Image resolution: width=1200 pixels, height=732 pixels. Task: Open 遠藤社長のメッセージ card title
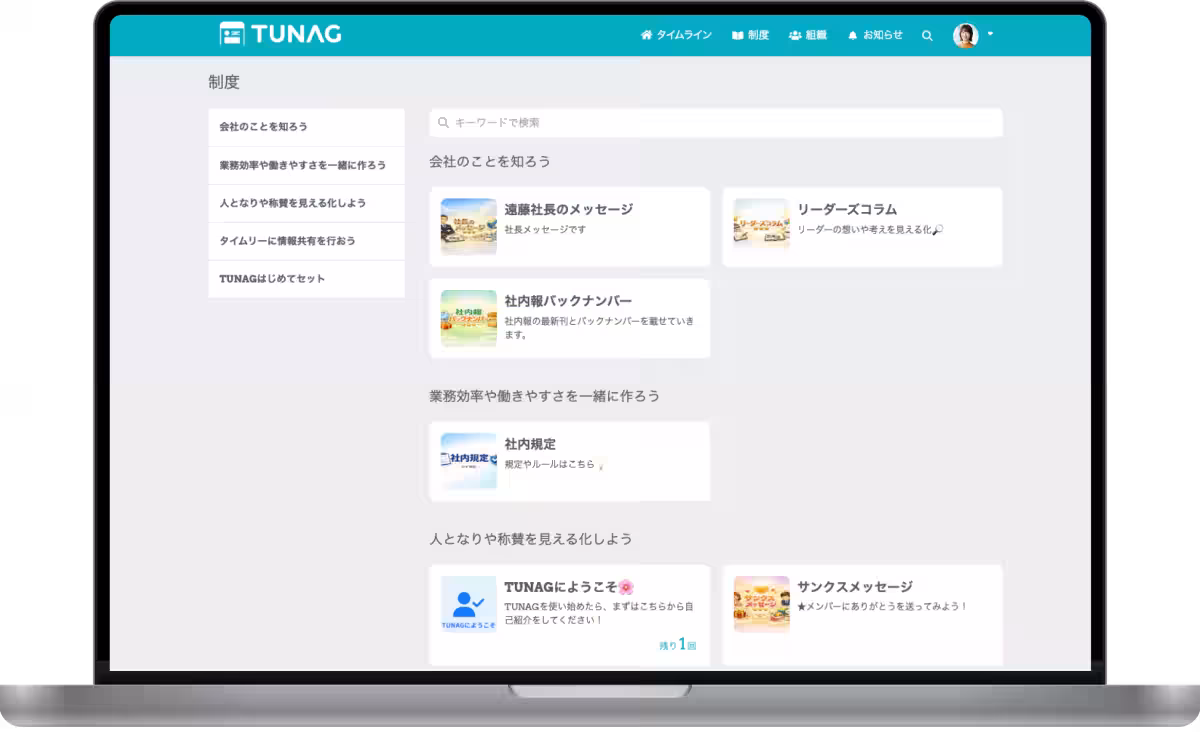tap(568, 209)
